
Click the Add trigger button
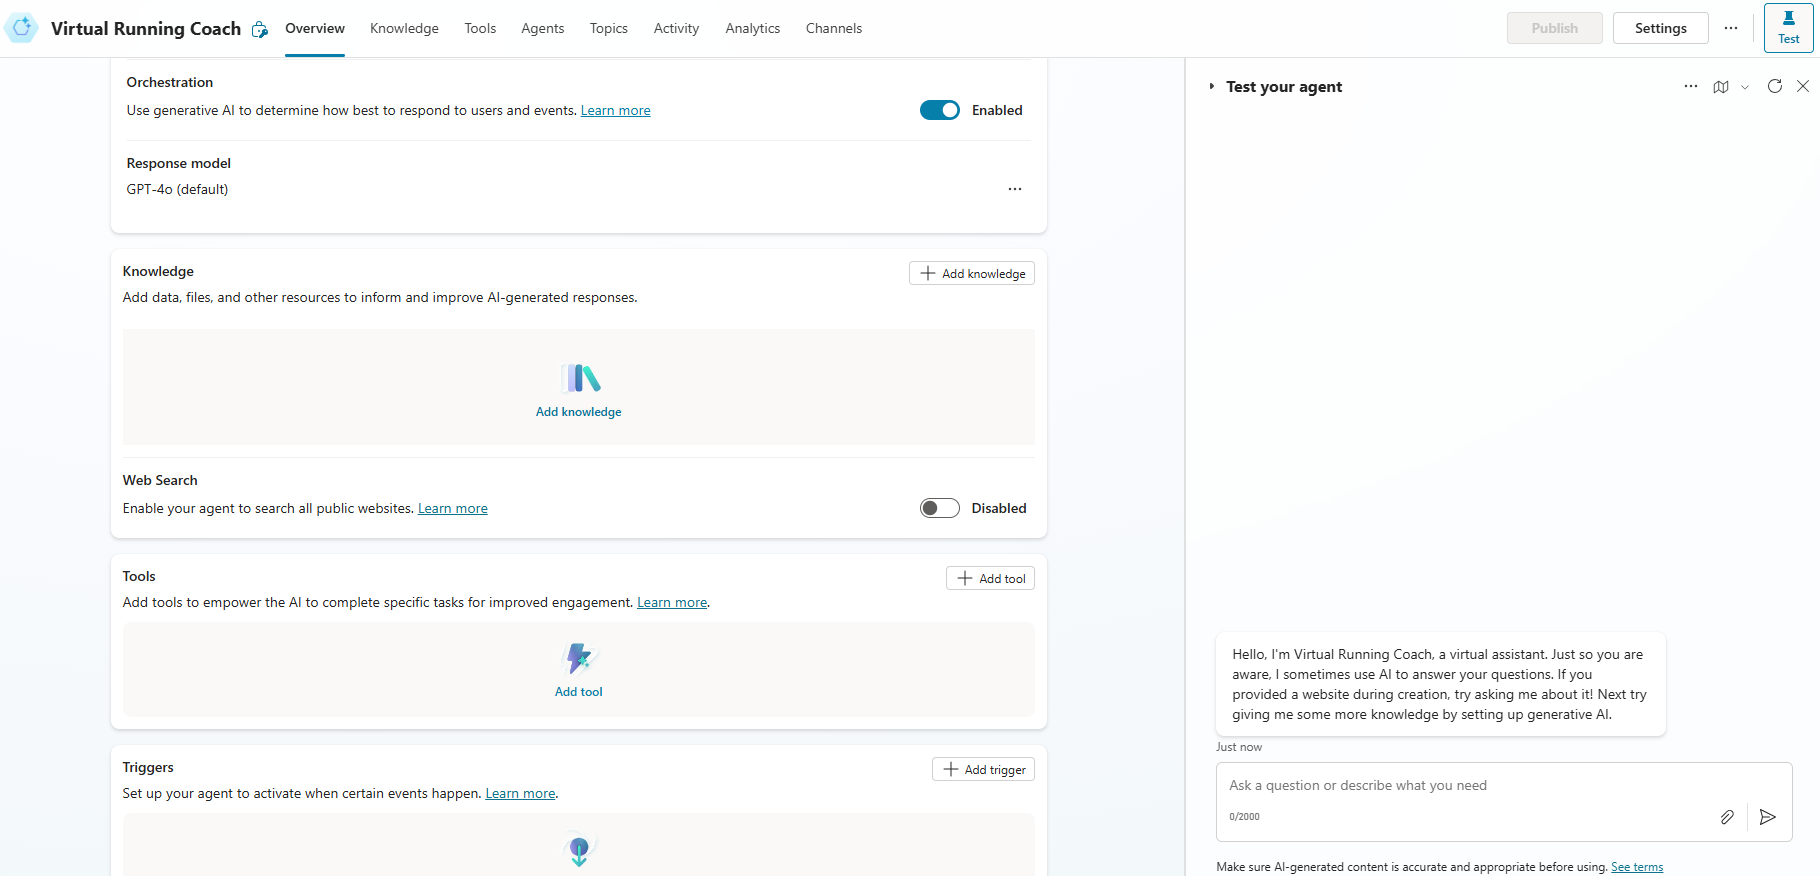coord(983,769)
